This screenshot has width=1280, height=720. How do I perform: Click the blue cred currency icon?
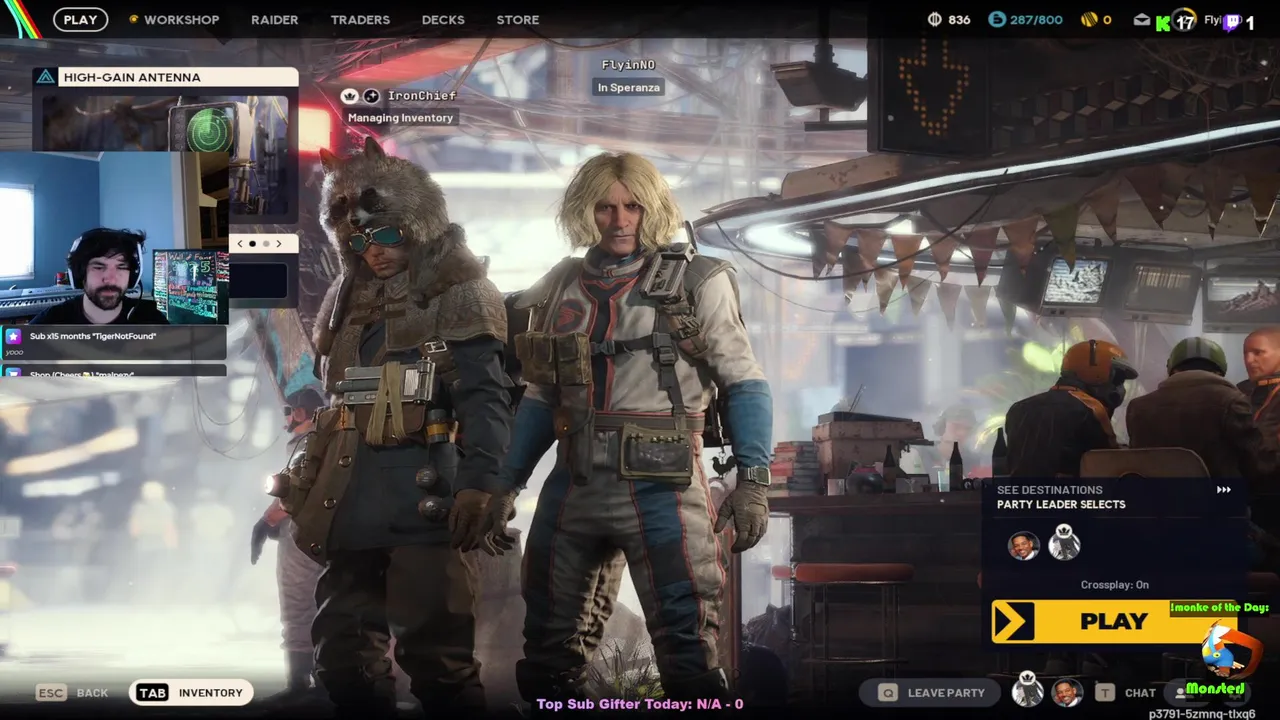point(996,19)
